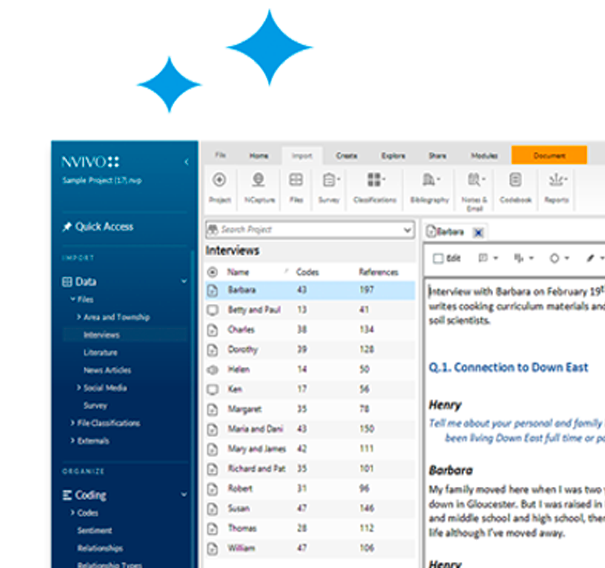Image resolution: width=605 pixels, height=568 pixels.
Task: Open the Survey import menu
Action: tap(330, 180)
